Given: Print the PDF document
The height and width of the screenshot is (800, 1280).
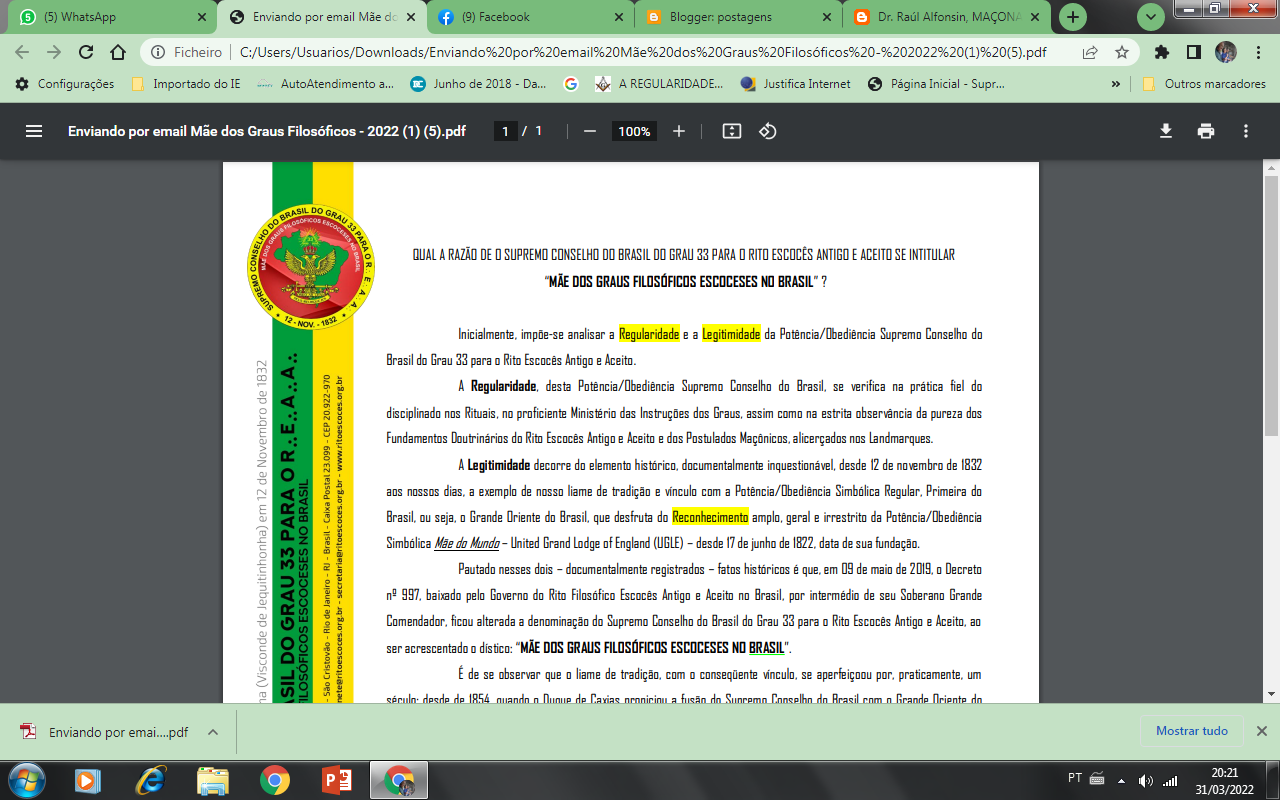Looking at the screenshot, I should (x=1206, y=131).
